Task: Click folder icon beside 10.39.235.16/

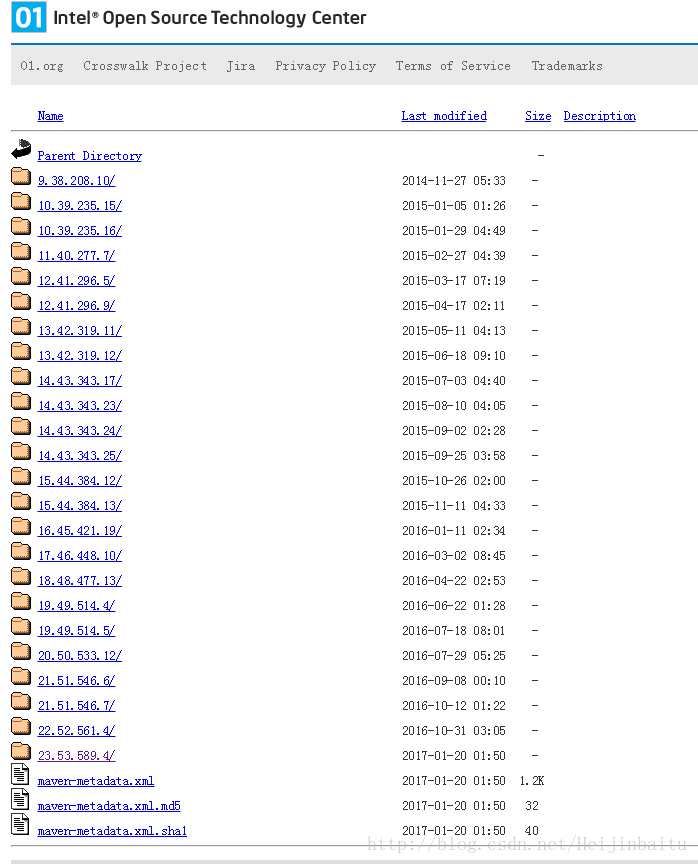Action: (21, 226)
